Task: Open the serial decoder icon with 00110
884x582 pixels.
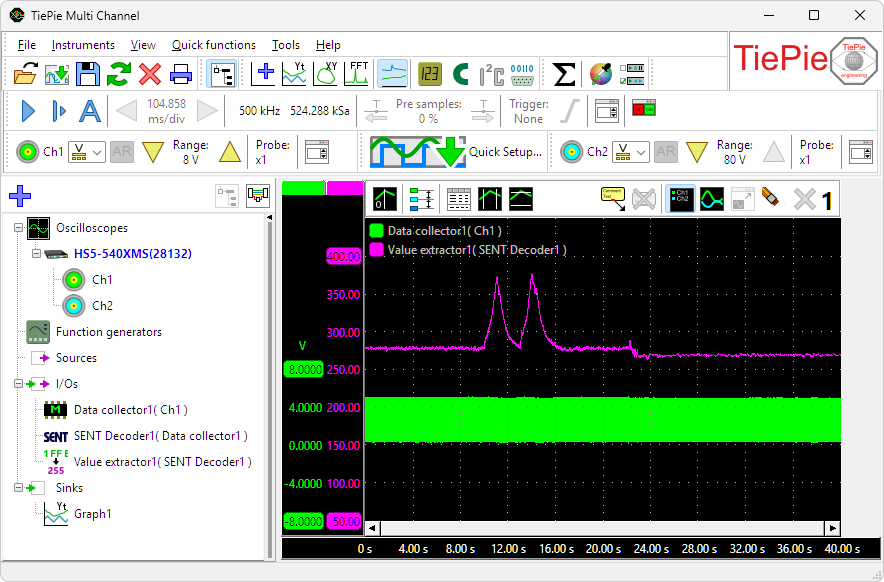Action: coord(522,74)
